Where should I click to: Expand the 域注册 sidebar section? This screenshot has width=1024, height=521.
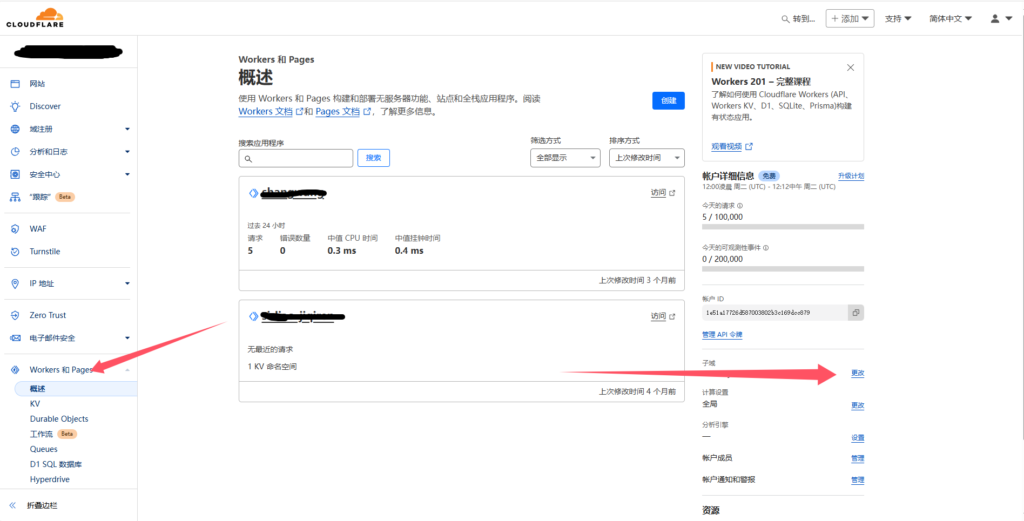tap(127, 129)
